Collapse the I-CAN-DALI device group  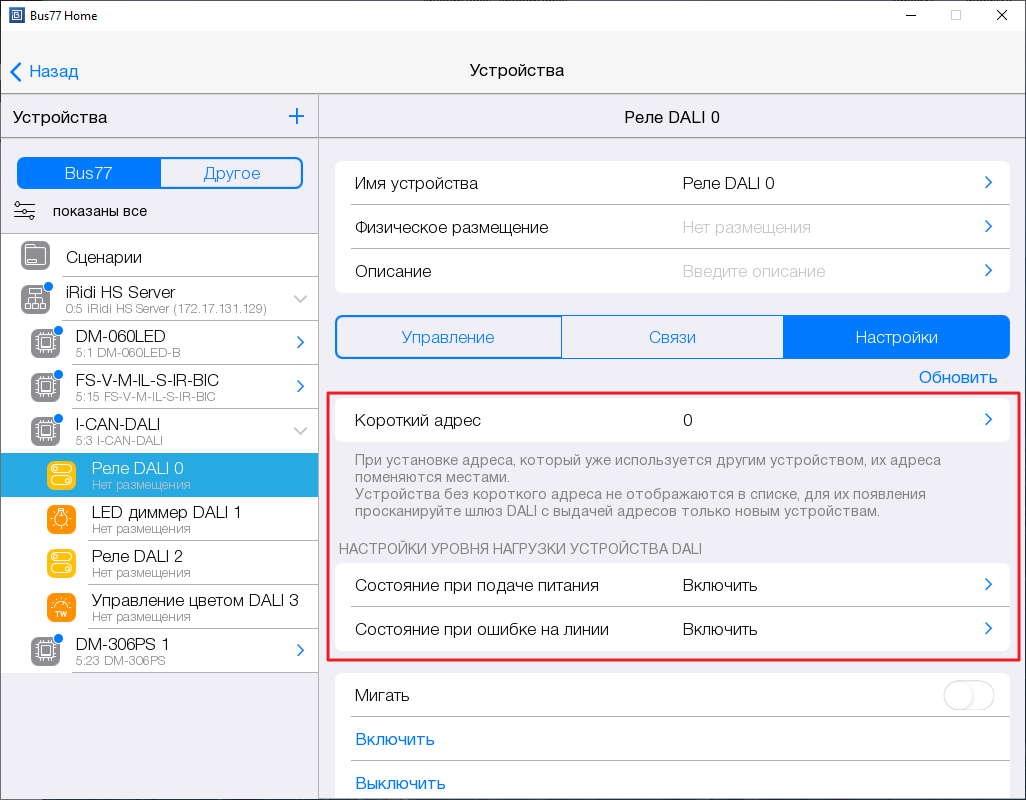click(x=300, y=431)
